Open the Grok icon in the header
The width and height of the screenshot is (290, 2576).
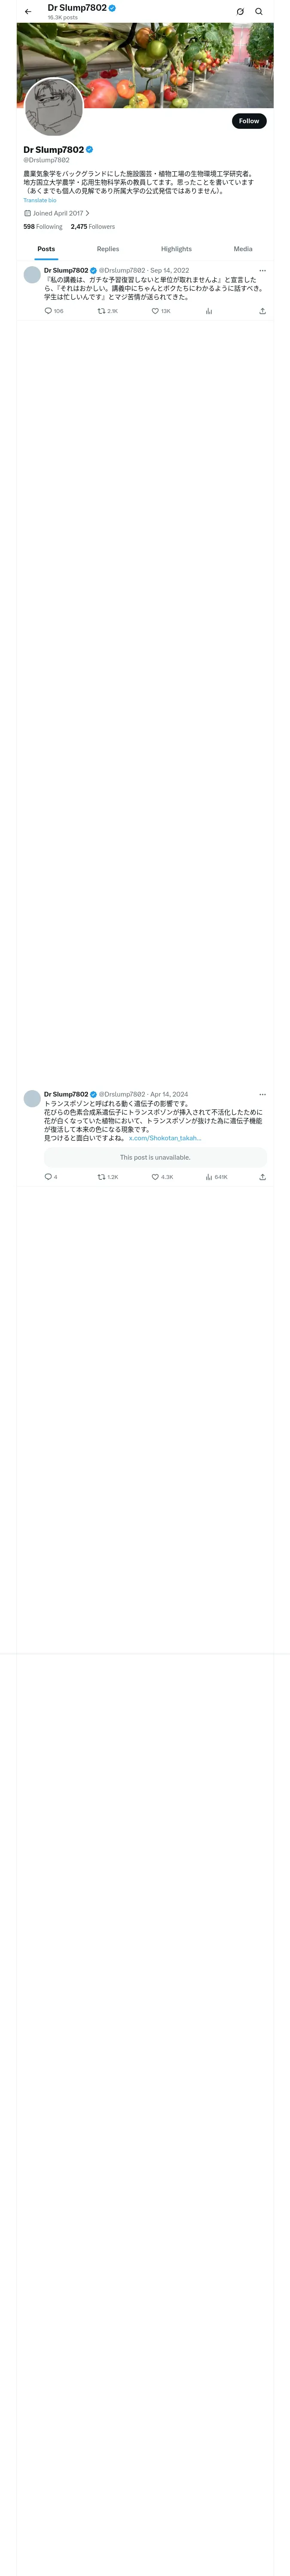tap(240, 12)
